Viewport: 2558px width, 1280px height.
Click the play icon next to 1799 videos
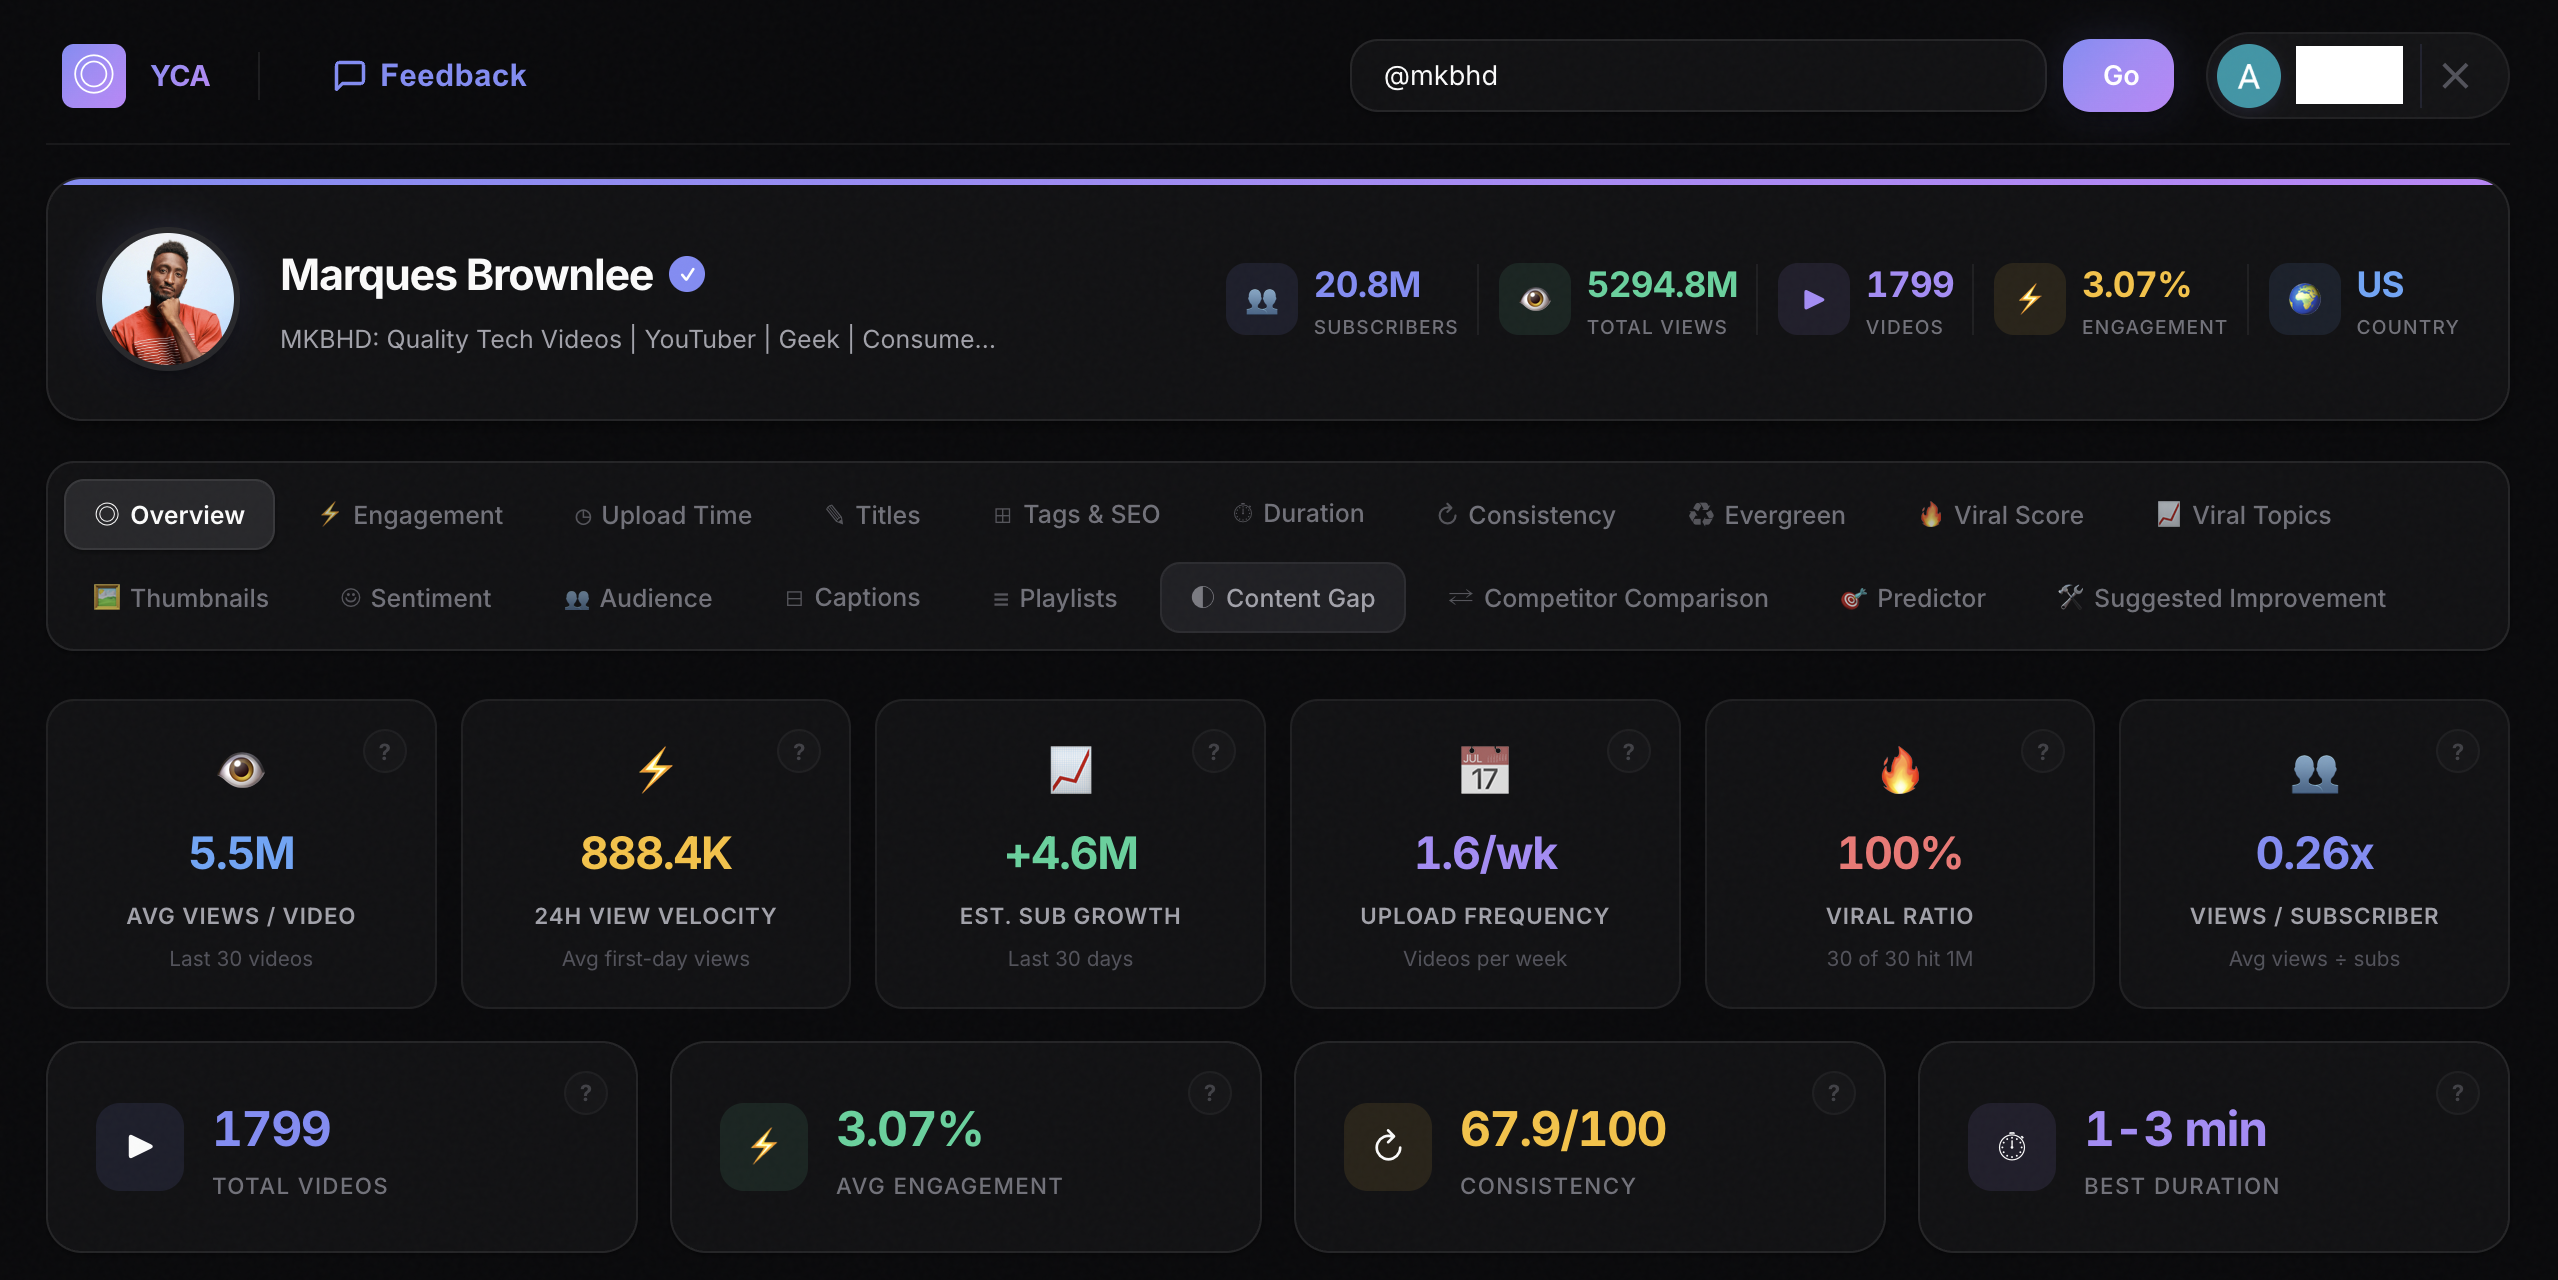click(x=1812, y=298)
